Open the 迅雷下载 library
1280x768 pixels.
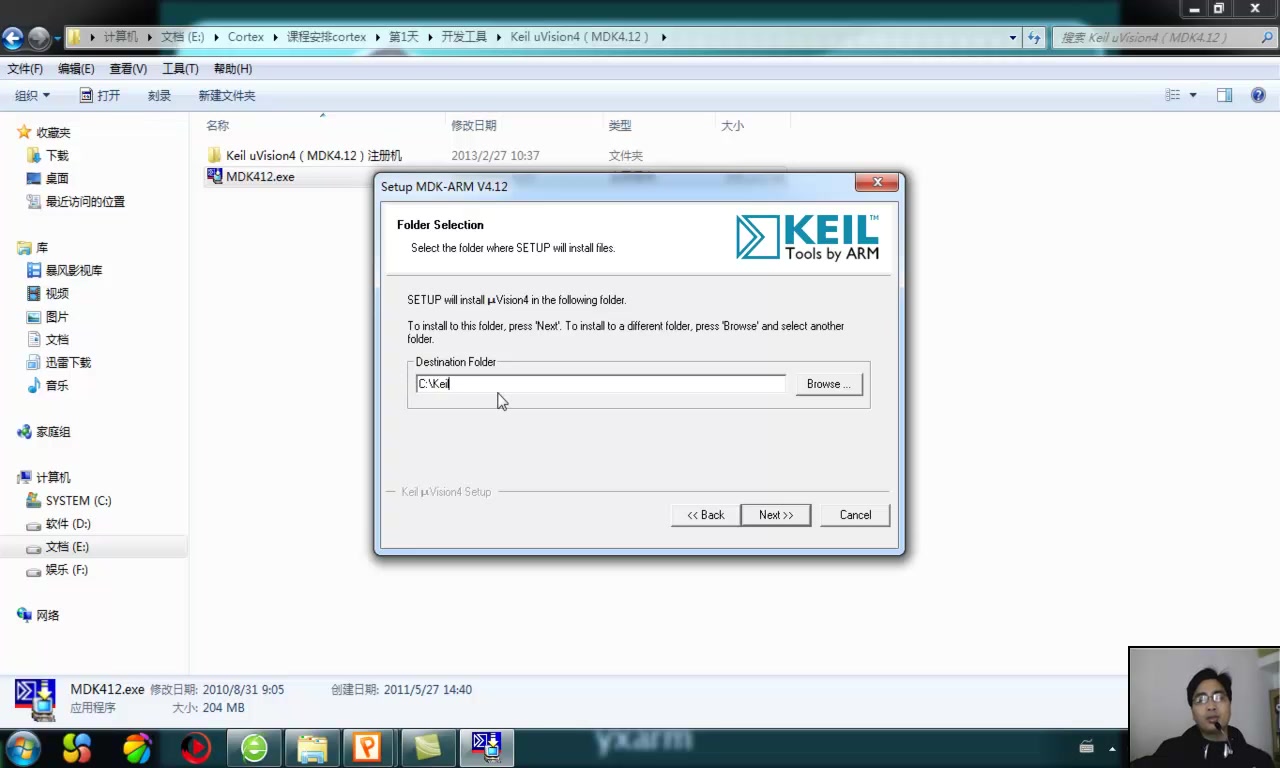(x=68, y=363)
